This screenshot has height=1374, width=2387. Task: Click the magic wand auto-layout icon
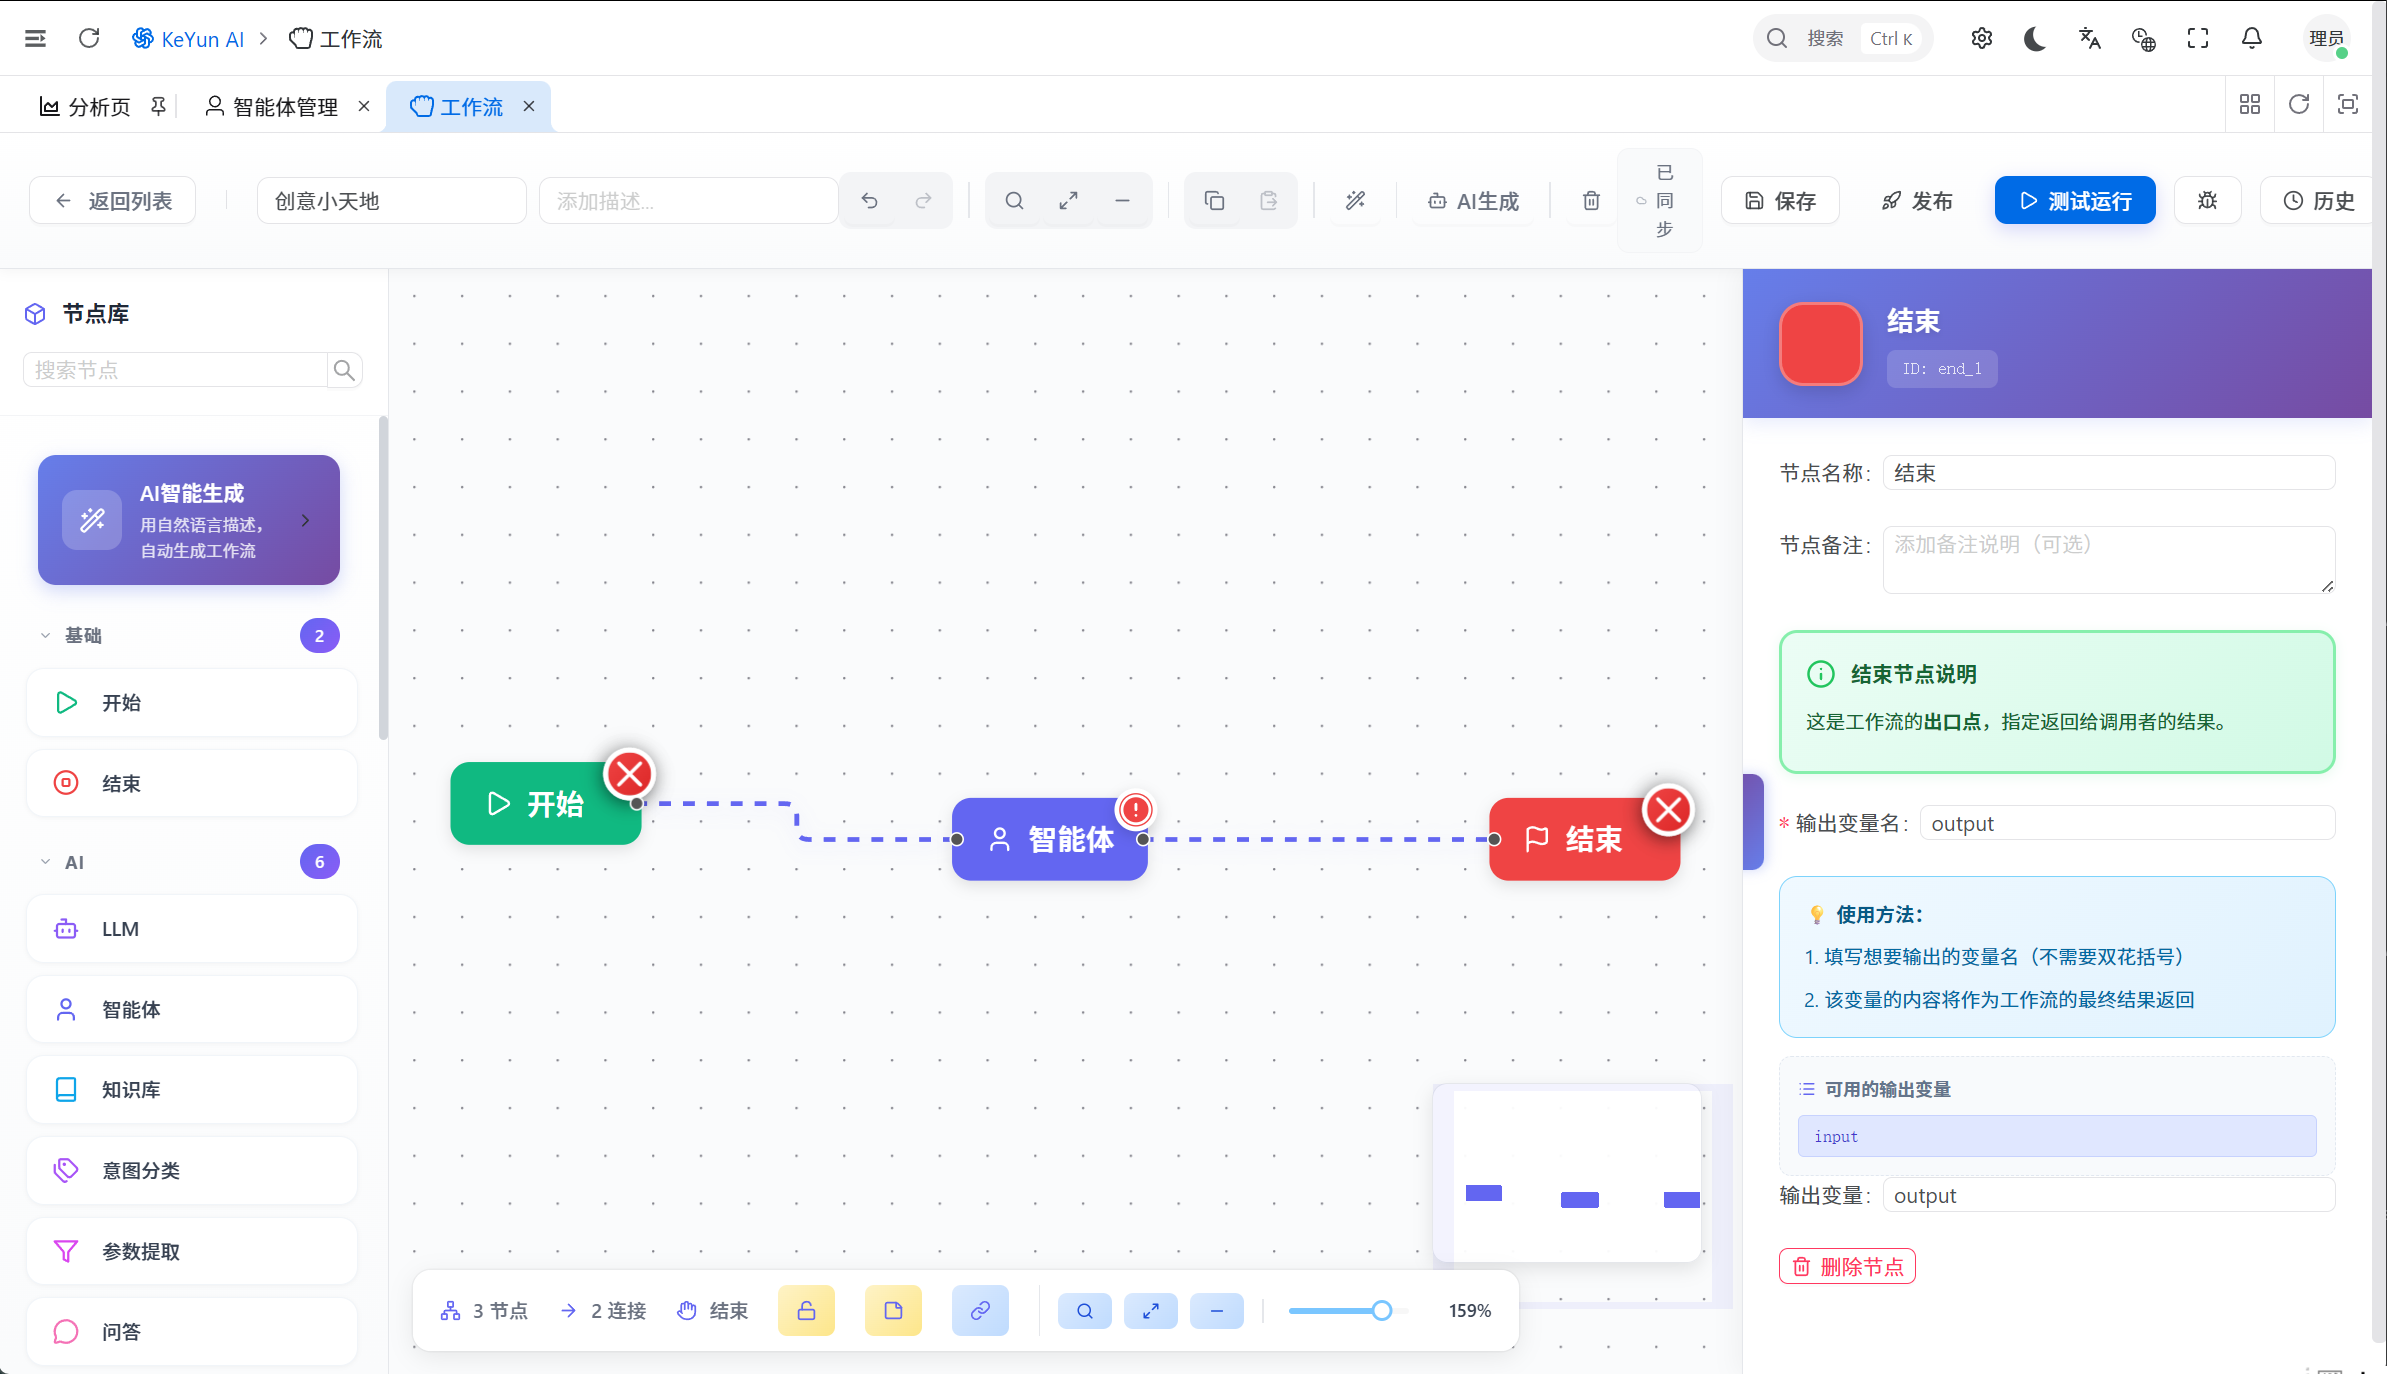coord(1355,201)
